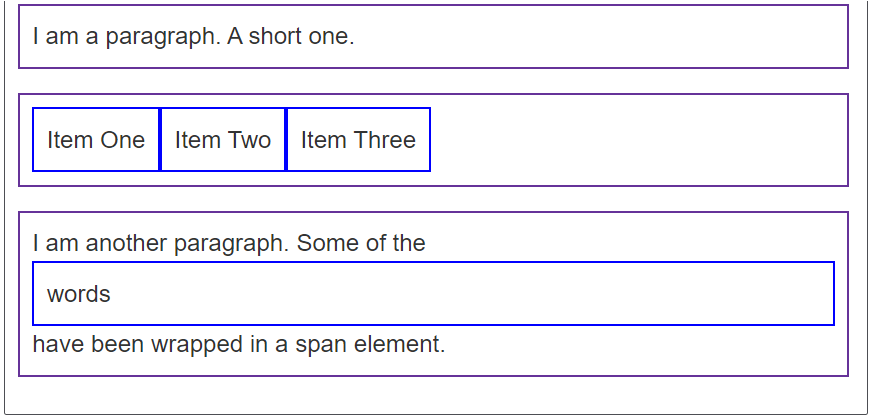Click blank area right of "A short one."
The height and width of the screenshot is (417, 873).
(596, 37)
